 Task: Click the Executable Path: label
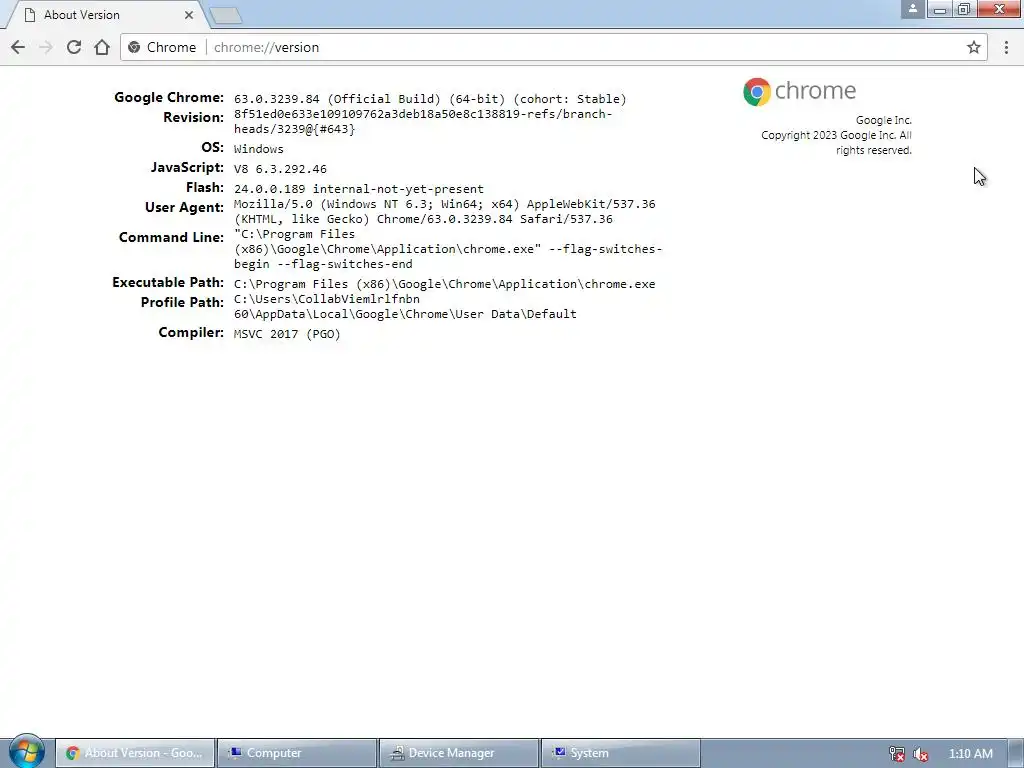pos(168,282)
